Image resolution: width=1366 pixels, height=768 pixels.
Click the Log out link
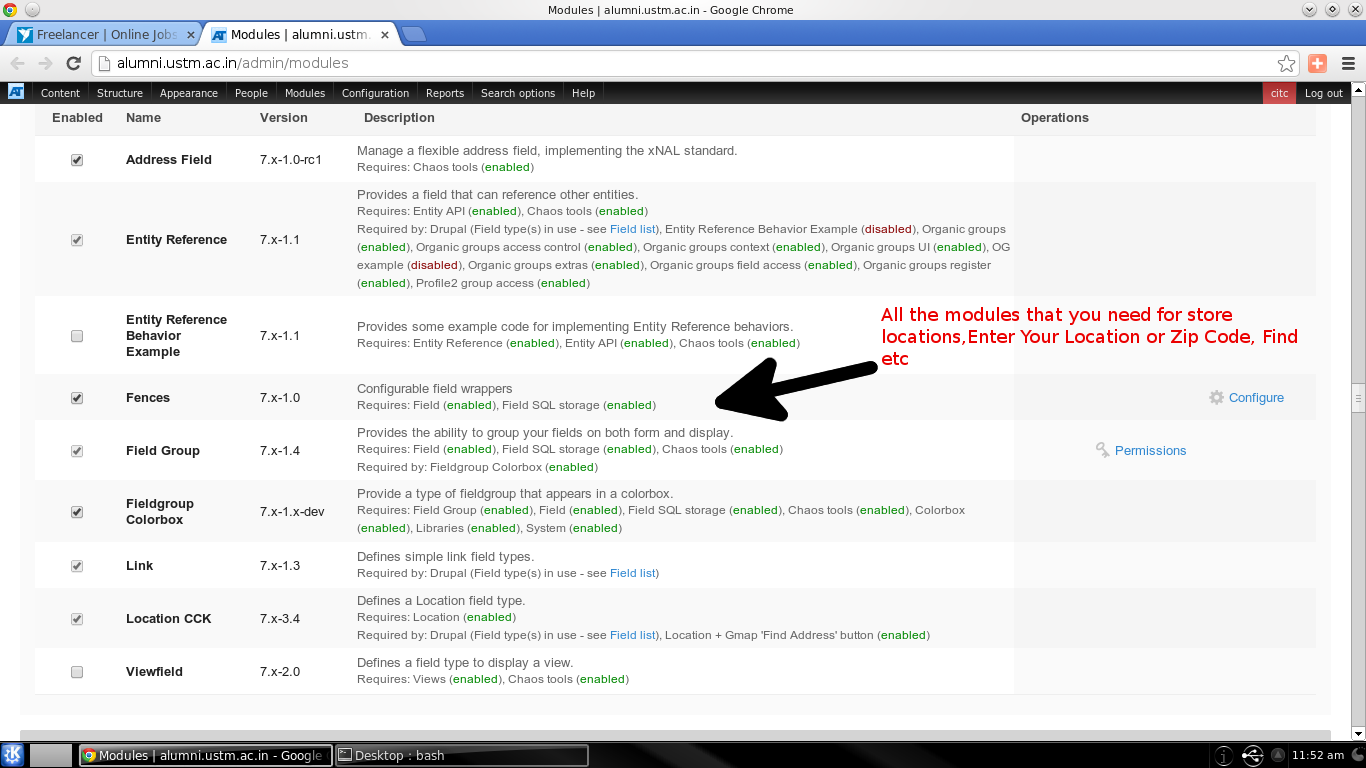pos(1324,93)
